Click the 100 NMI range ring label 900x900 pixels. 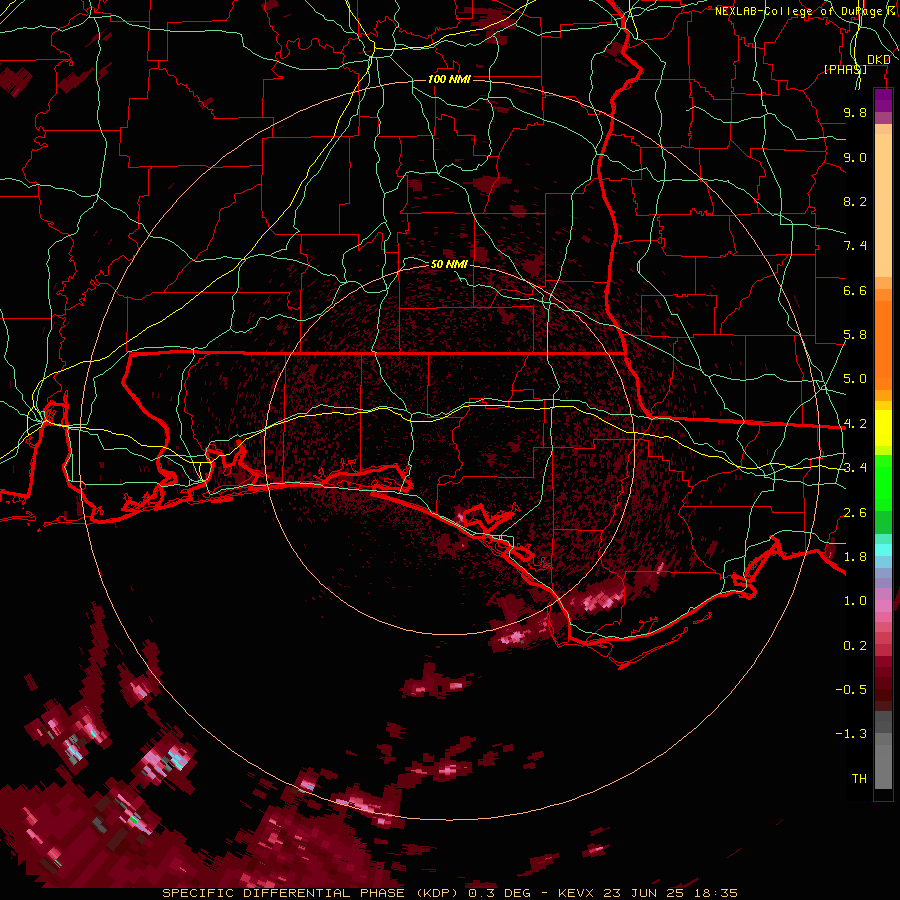[449, 79]
